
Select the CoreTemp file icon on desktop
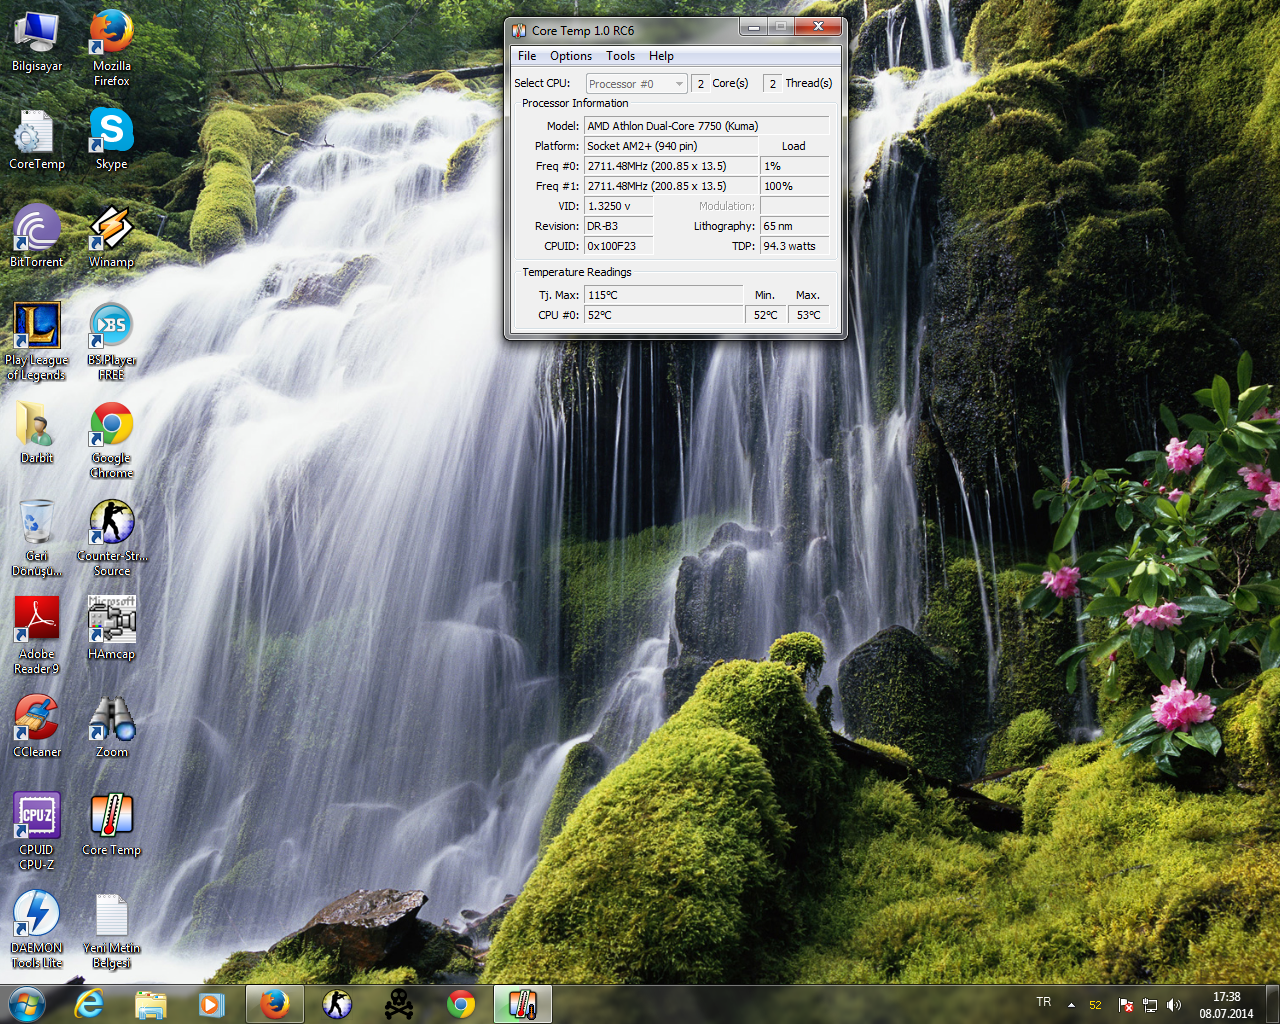point(37,140)
